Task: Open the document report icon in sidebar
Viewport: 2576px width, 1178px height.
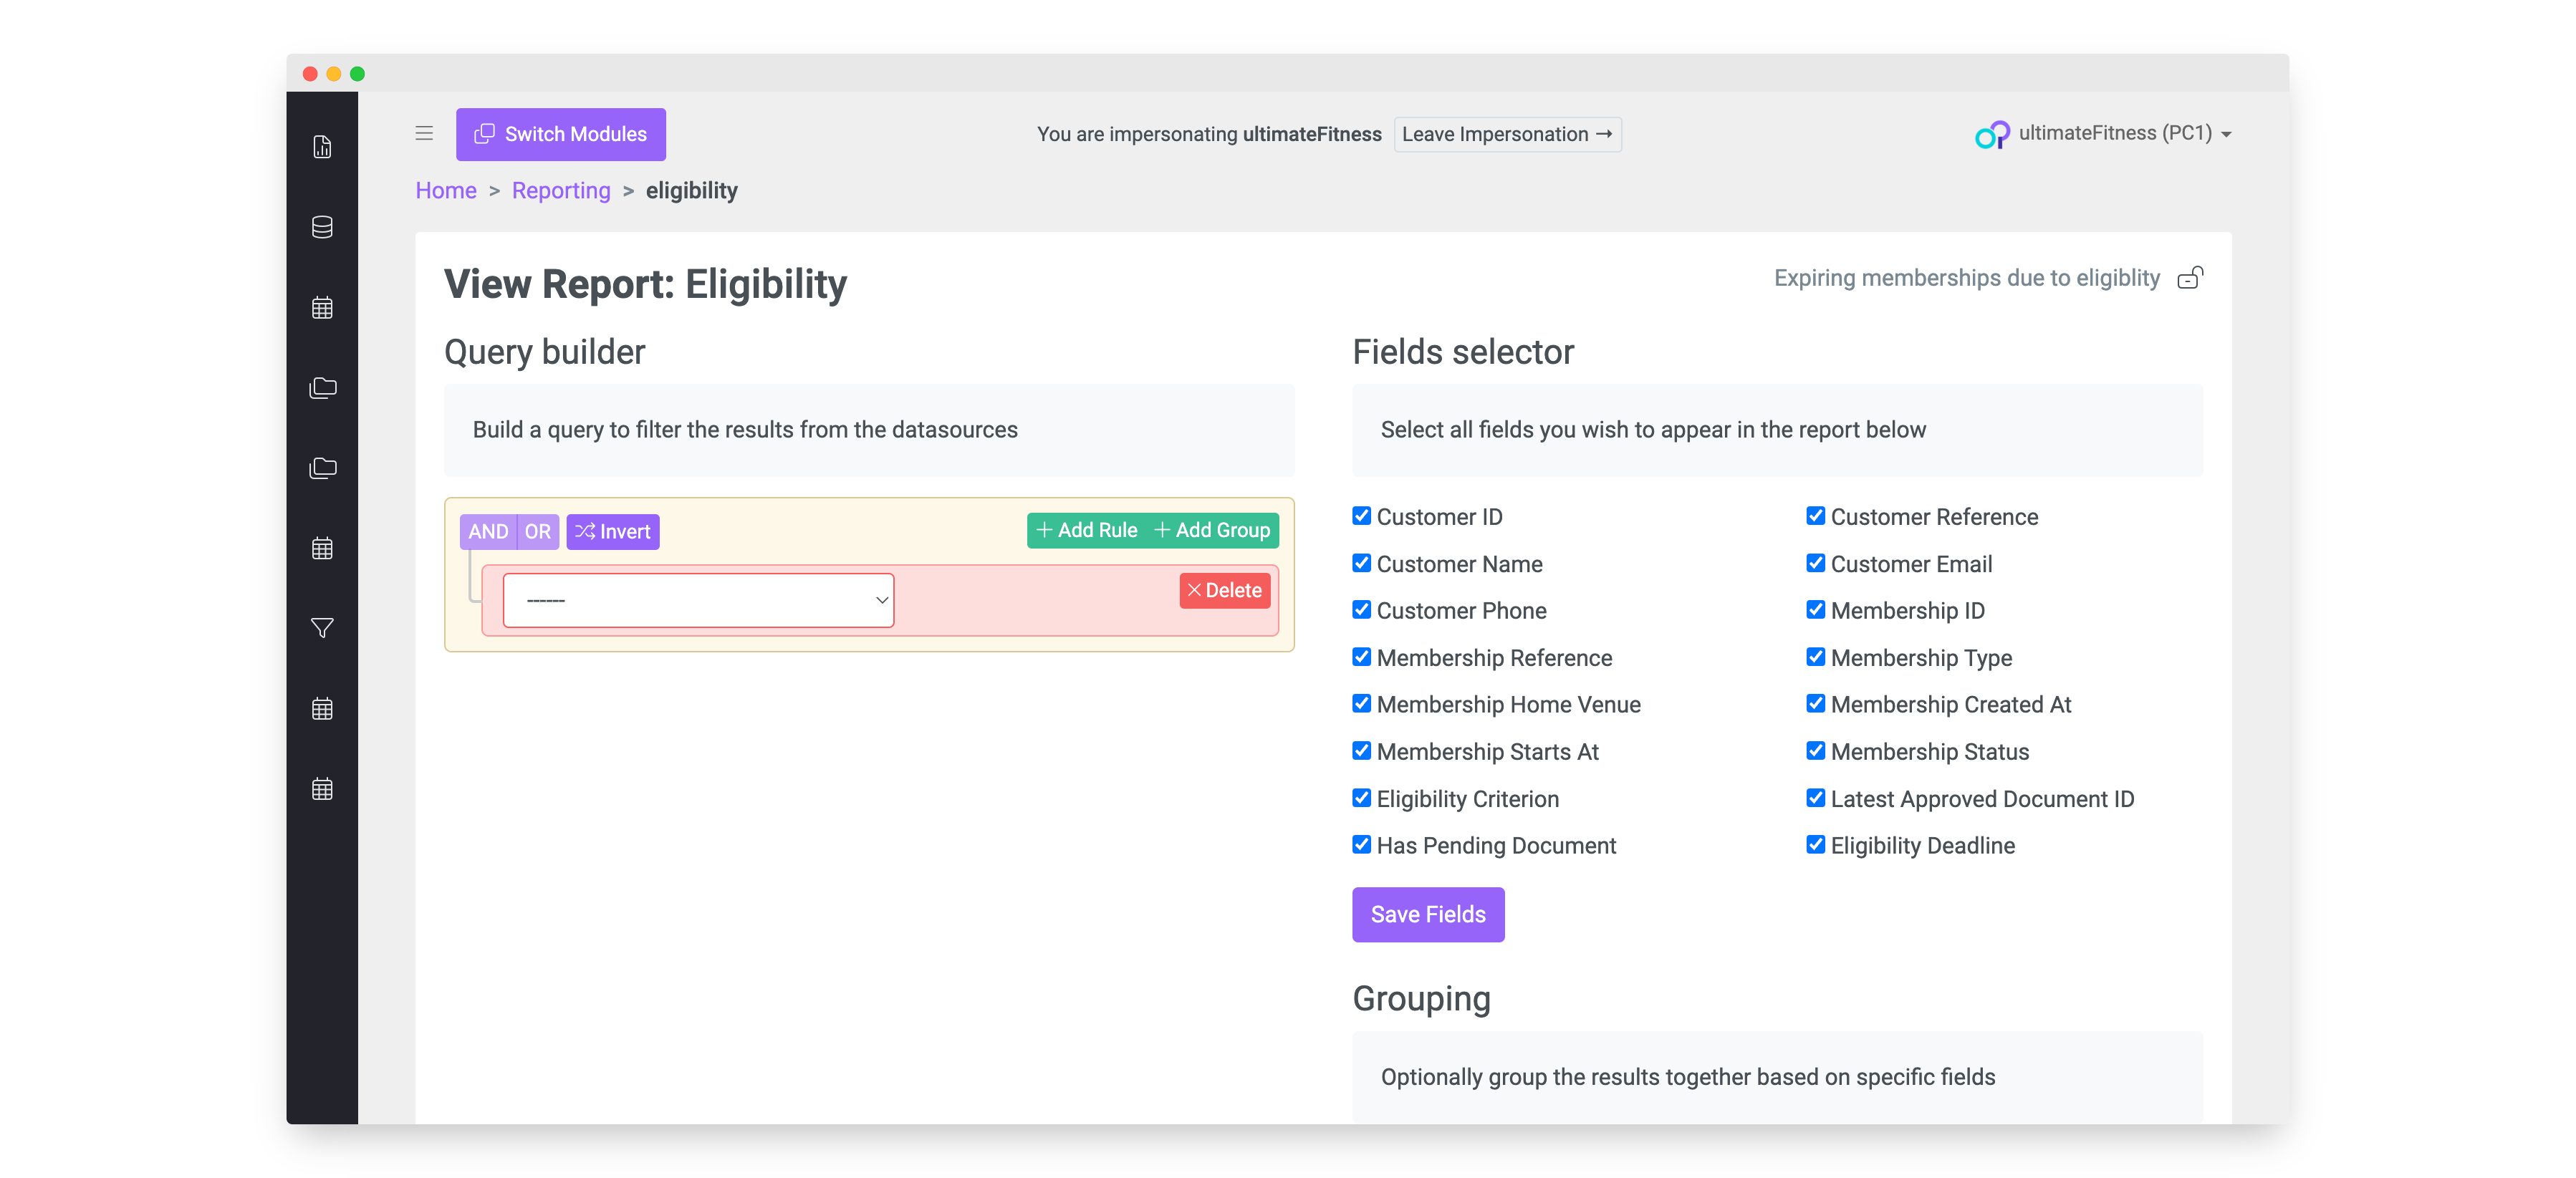Action: [322, 147]
